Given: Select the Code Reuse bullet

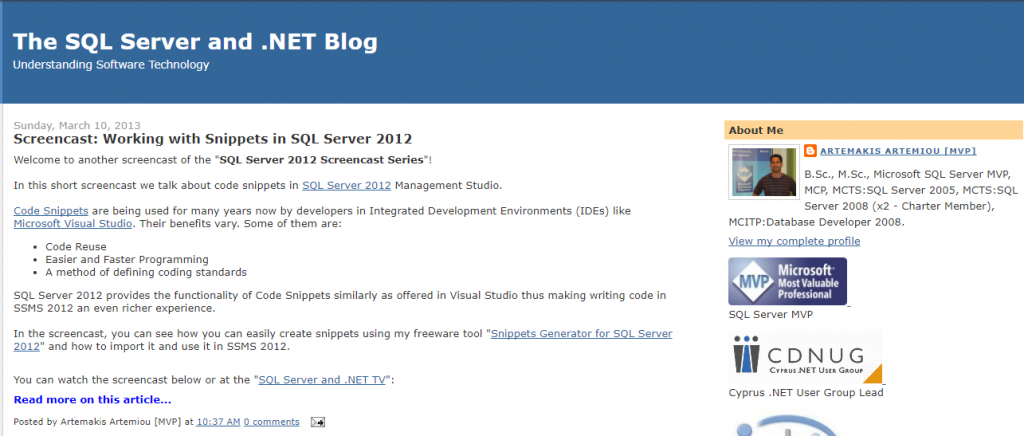Looking at the screenshot, I should (76, 247).
